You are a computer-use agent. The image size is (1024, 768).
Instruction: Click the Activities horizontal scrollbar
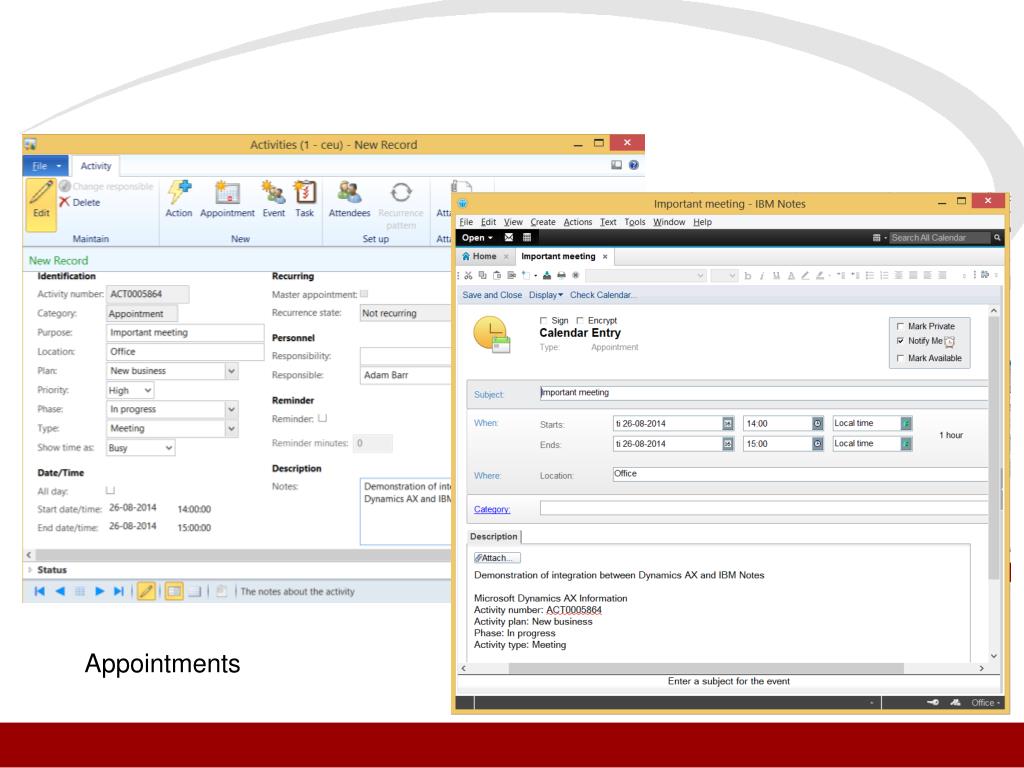tap(243, 555)
